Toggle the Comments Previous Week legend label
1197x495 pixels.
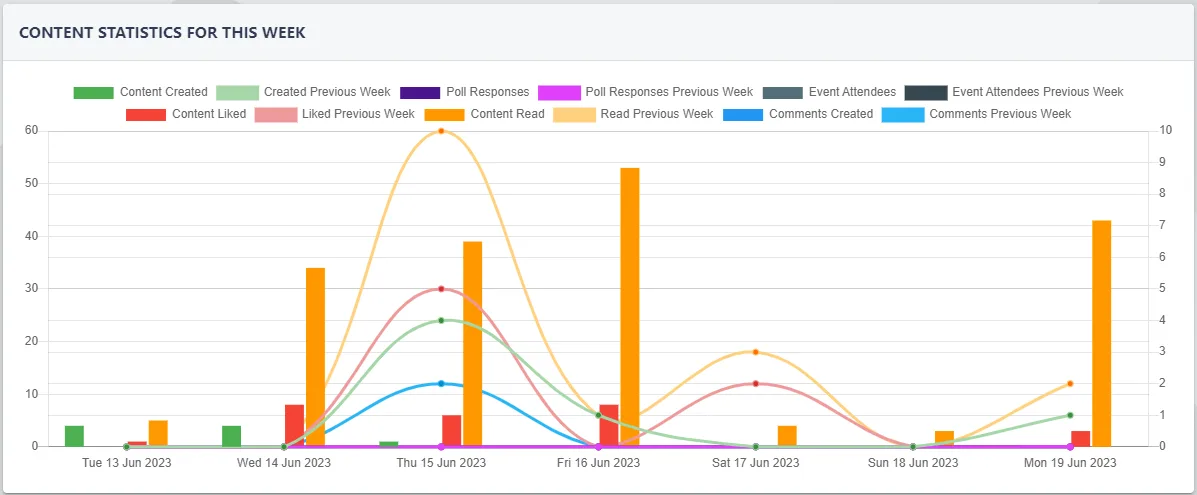pyautogui.click(x=1000, y=115)
